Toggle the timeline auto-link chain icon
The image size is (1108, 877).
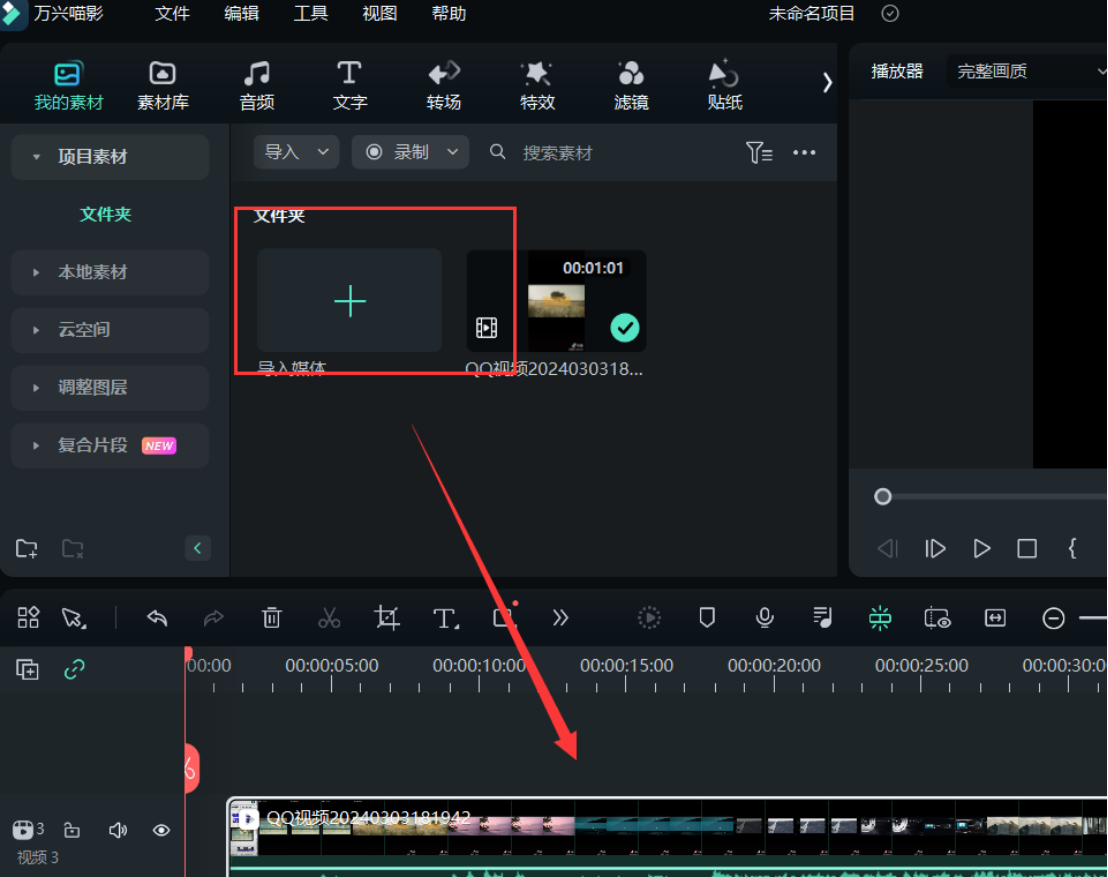pyautogui.click(x=74, y=670)
